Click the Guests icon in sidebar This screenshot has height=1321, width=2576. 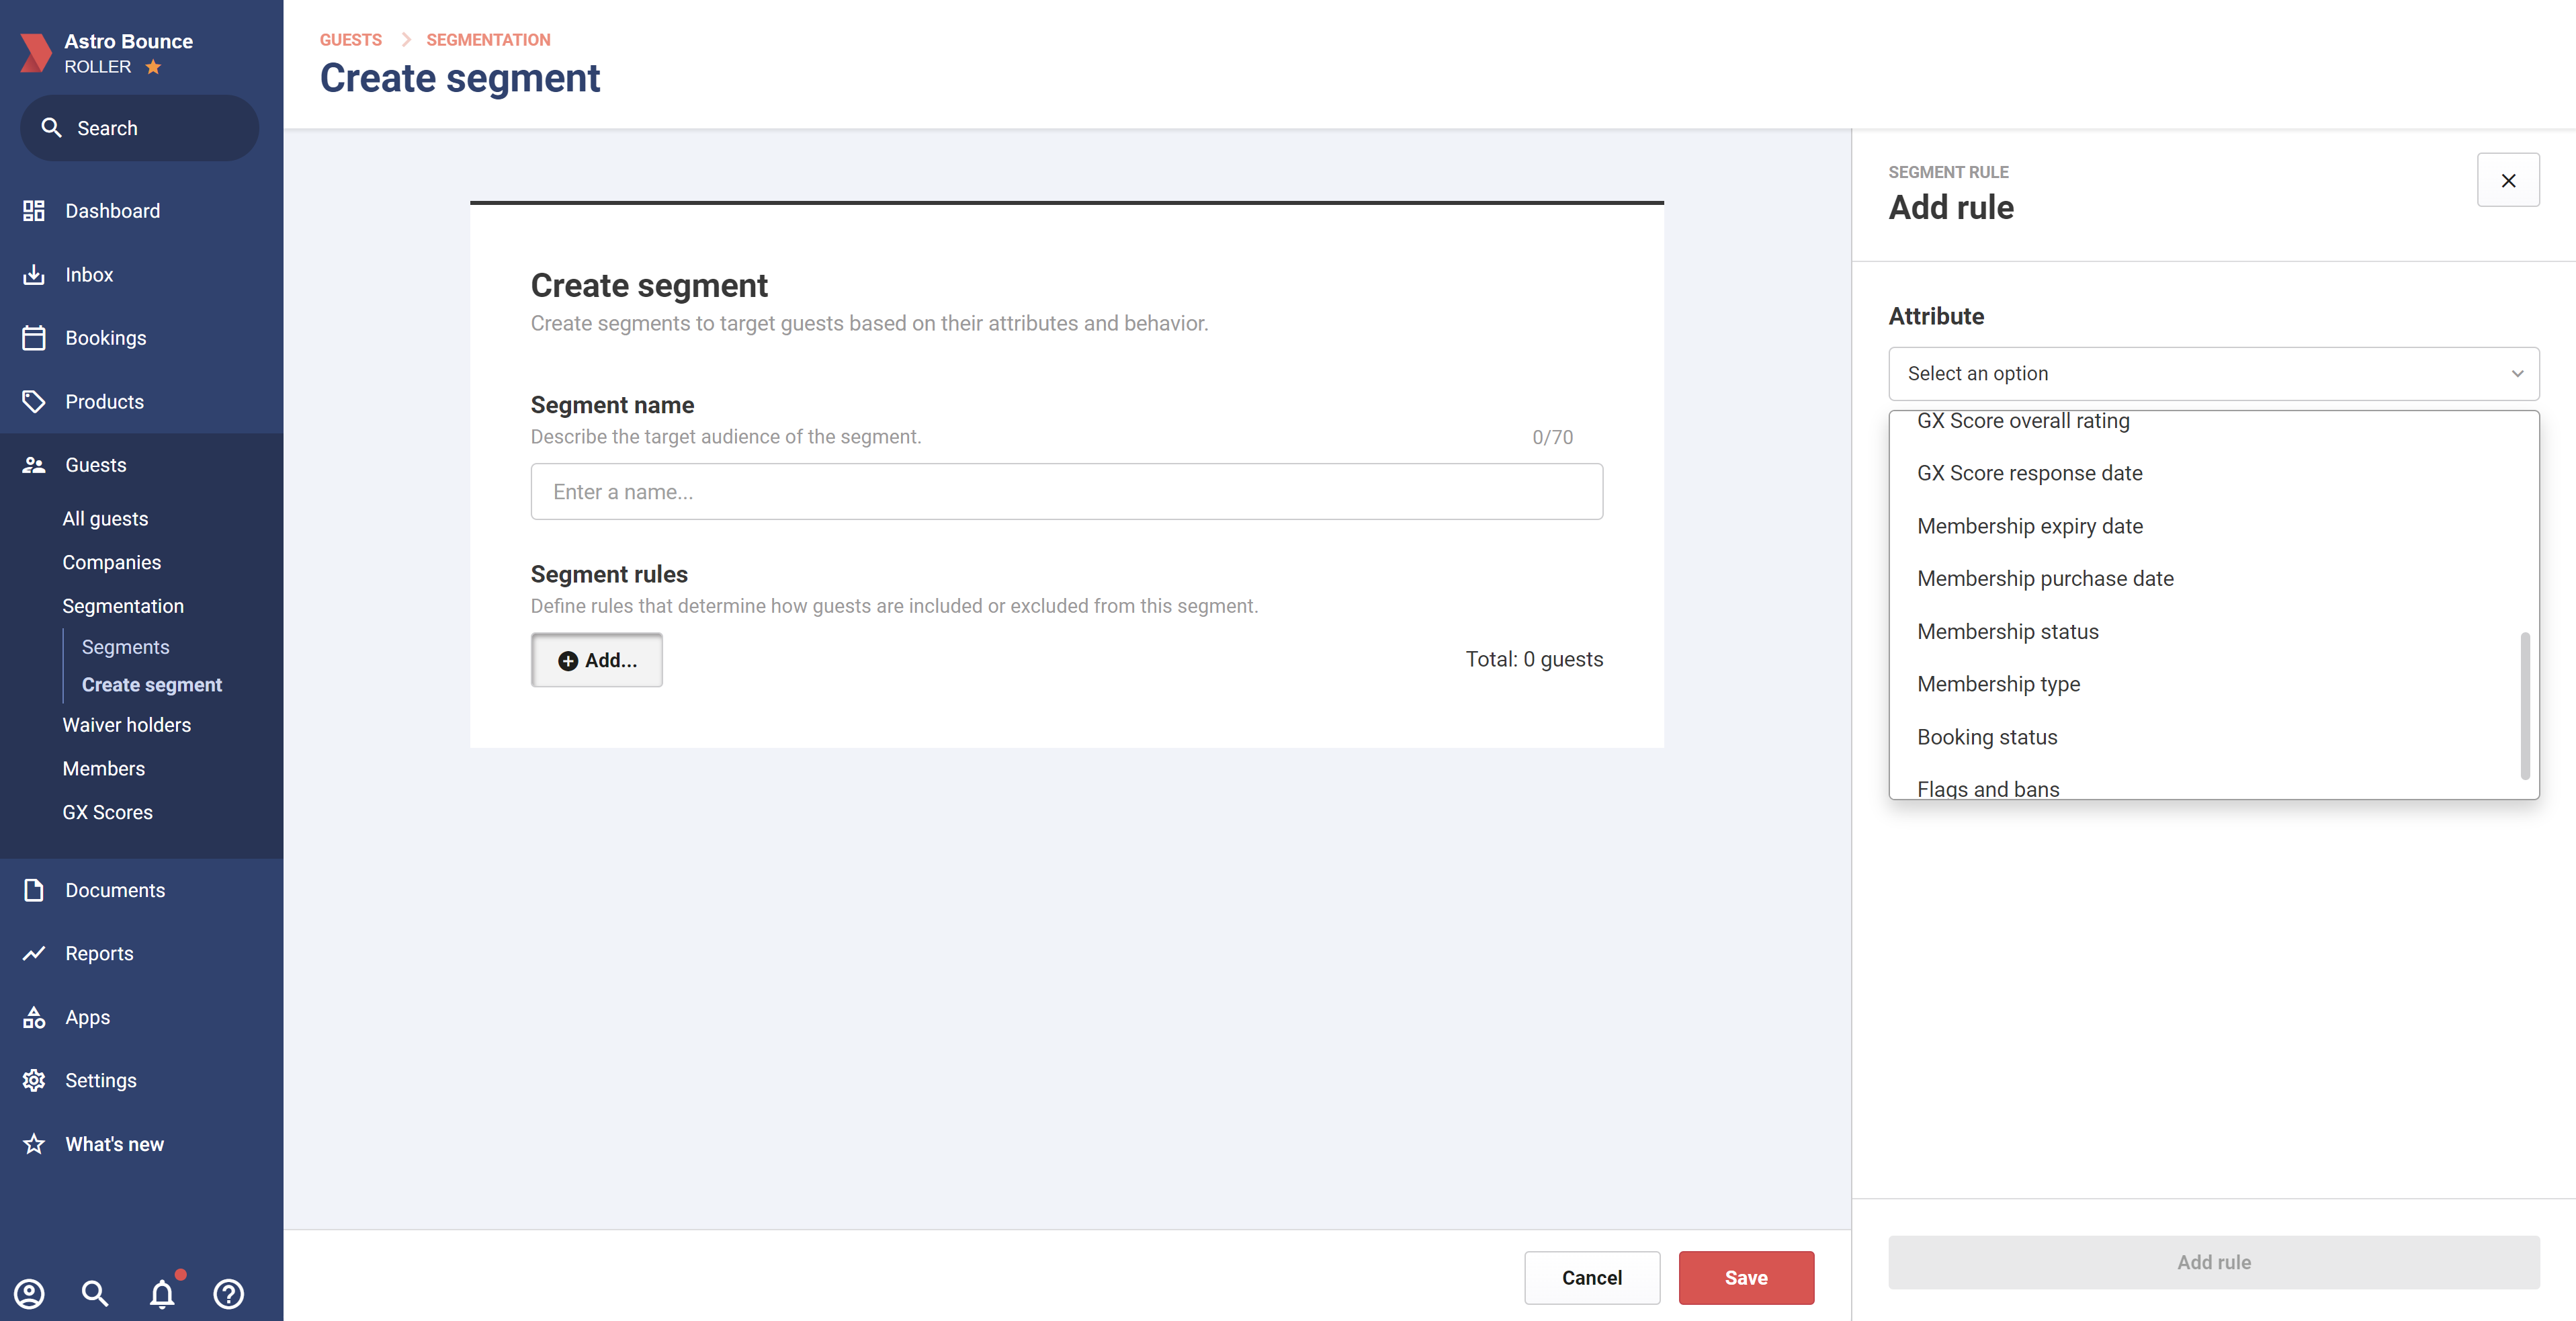click(32, 465)
